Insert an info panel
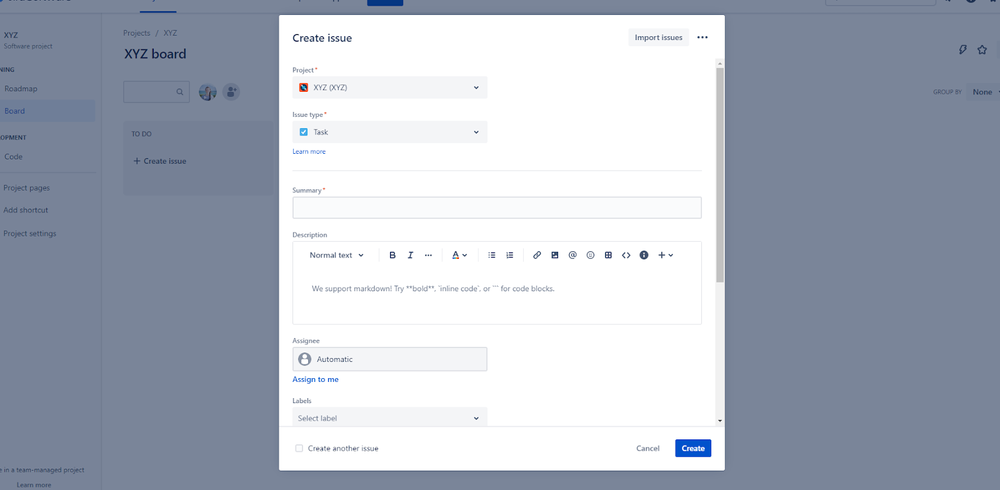 point(644,255)
